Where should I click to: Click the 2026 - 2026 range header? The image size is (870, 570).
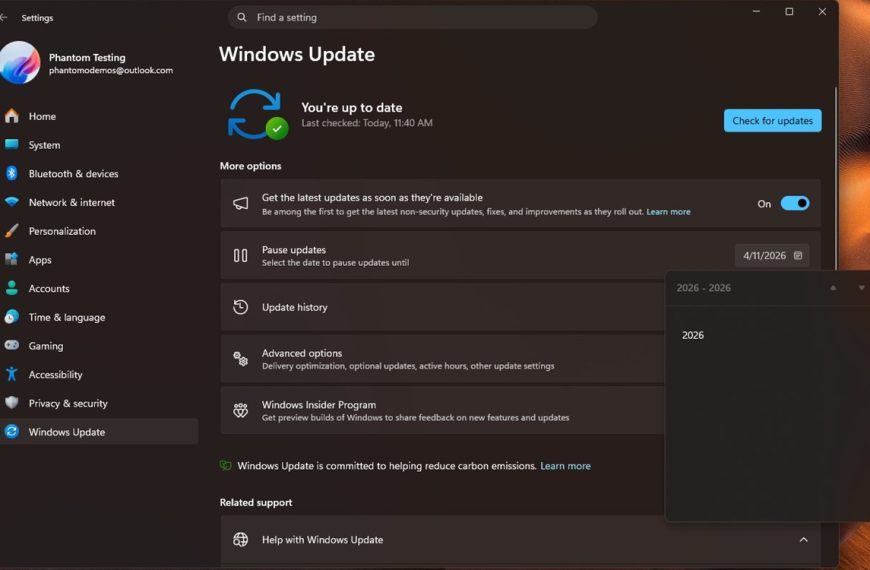pyautogui.click(x=704, y=287)
